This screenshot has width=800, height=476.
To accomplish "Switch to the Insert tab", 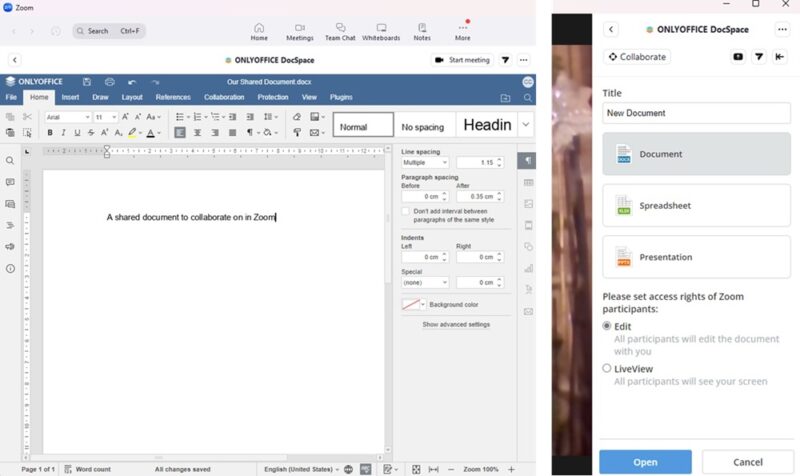I will pyautogui.click(x=70, y=97).
